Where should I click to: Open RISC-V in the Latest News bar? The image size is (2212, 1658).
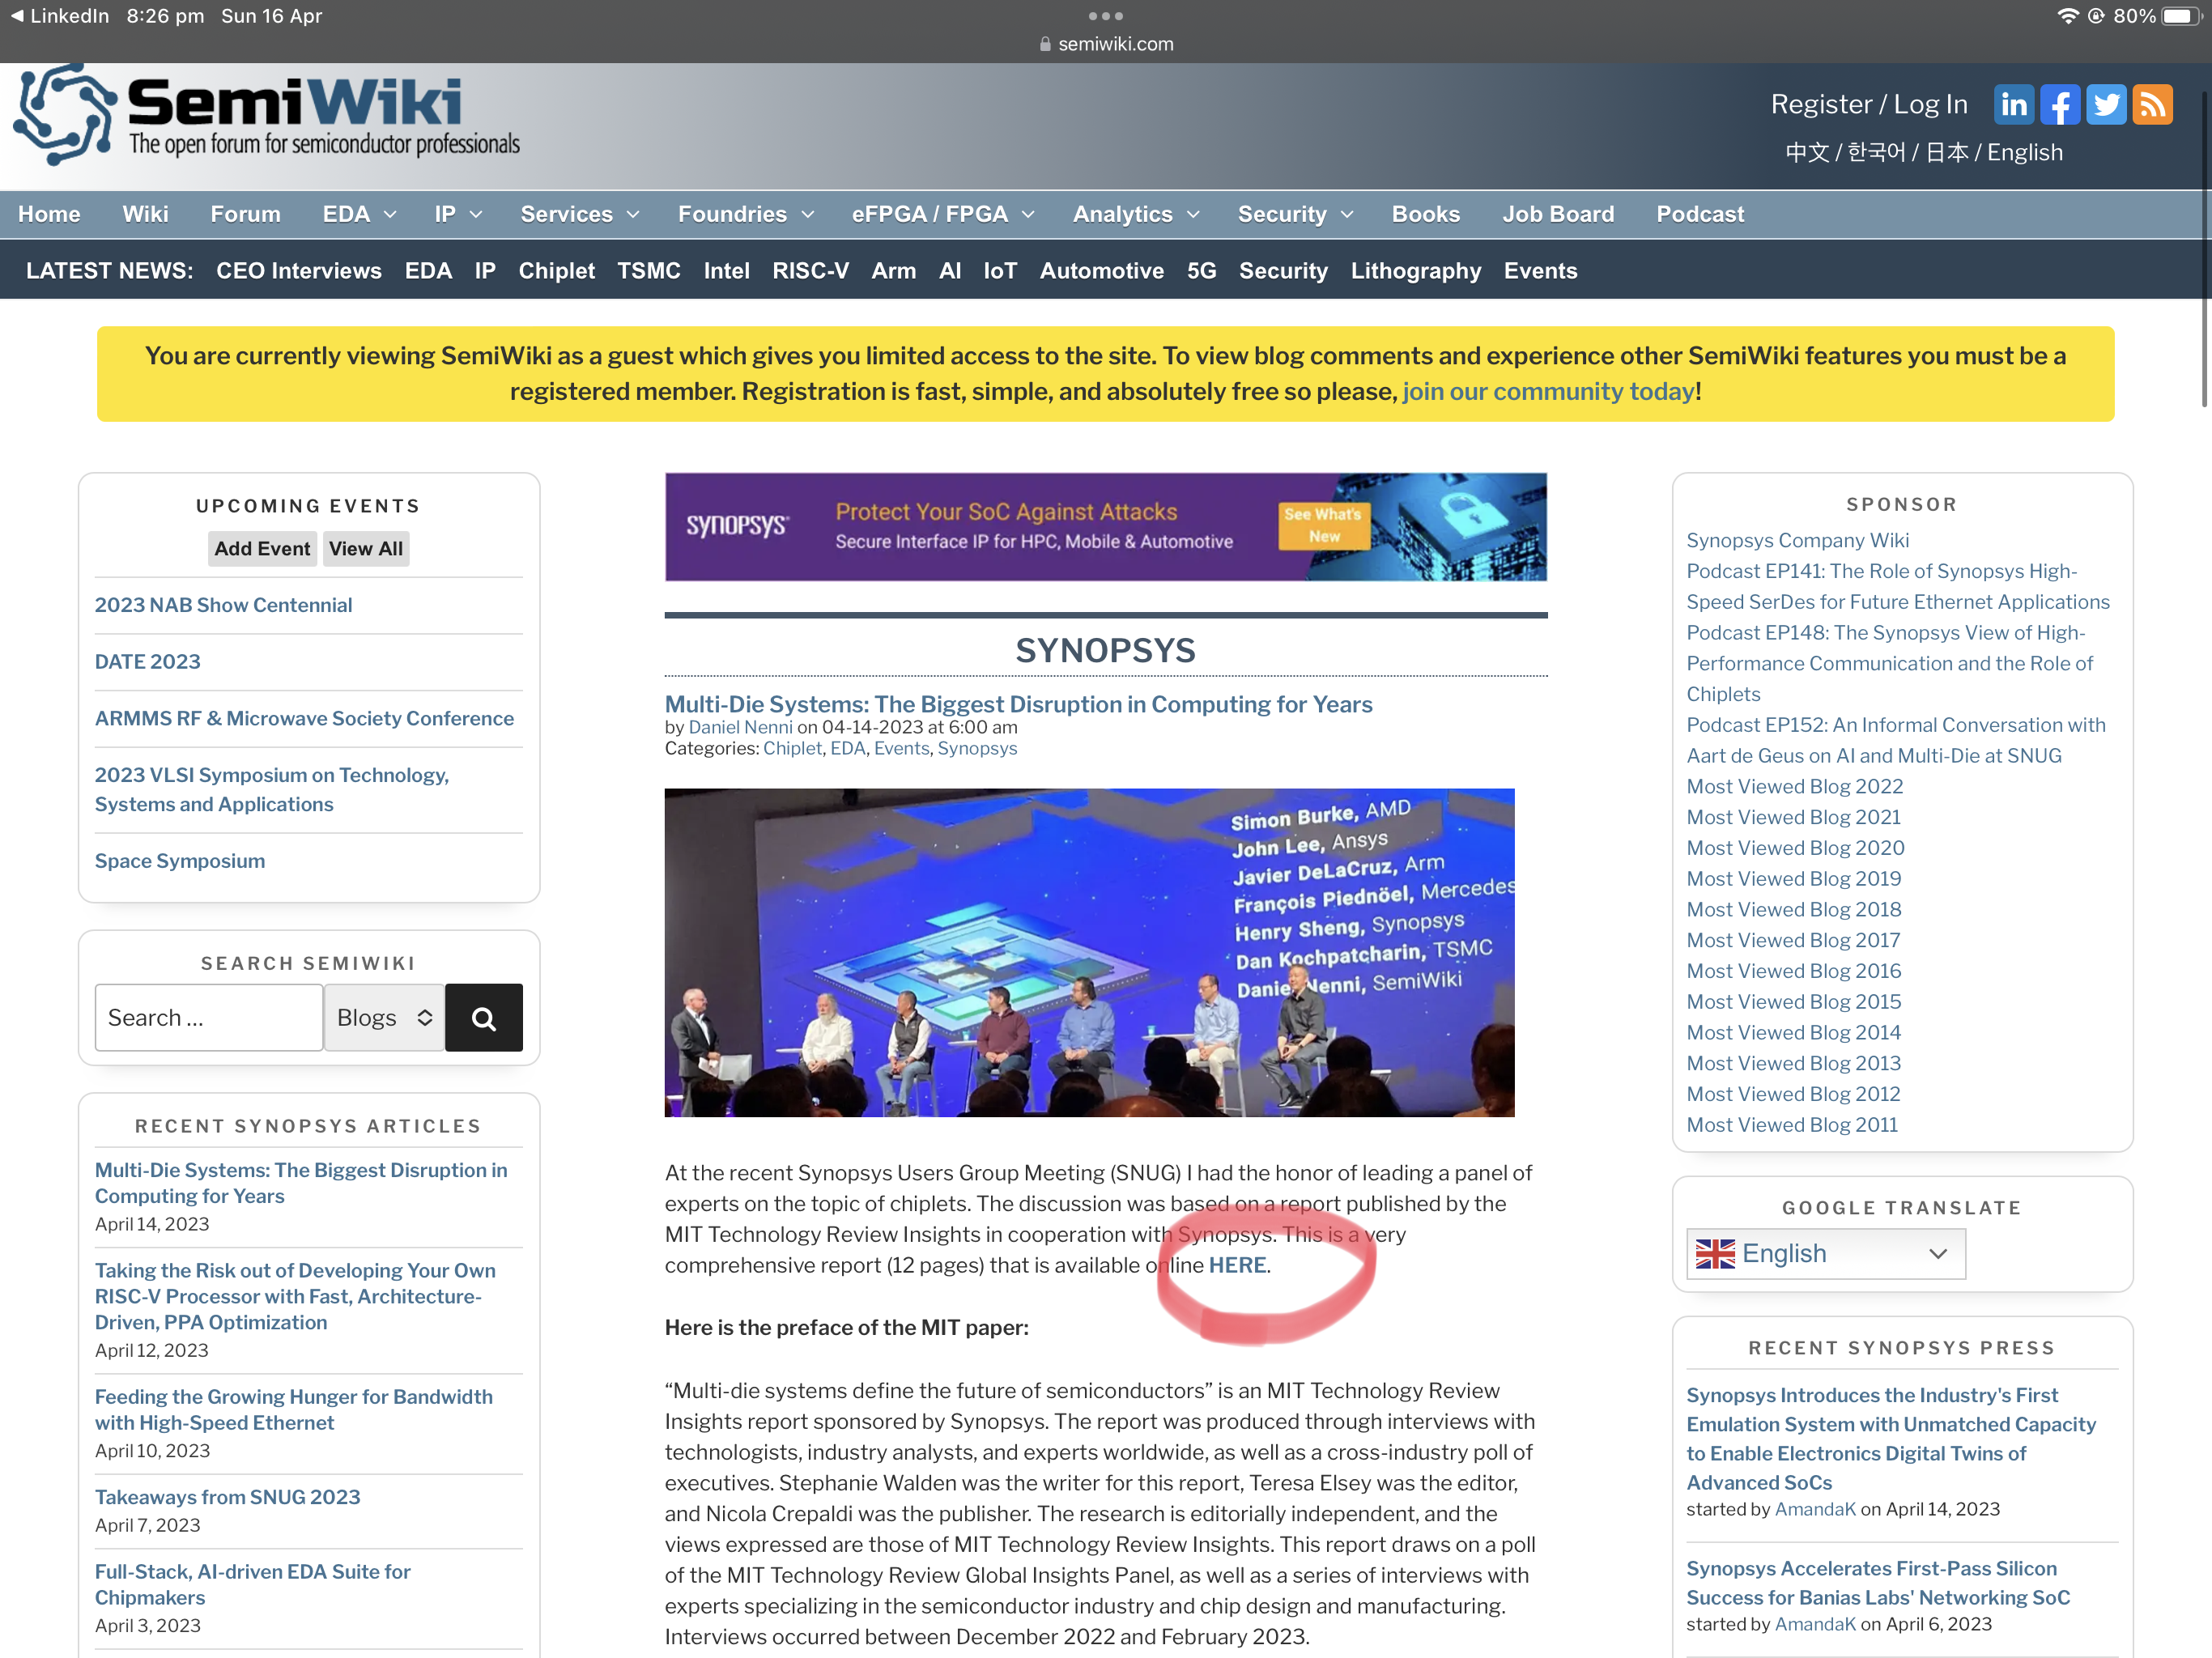coord(810,271)
